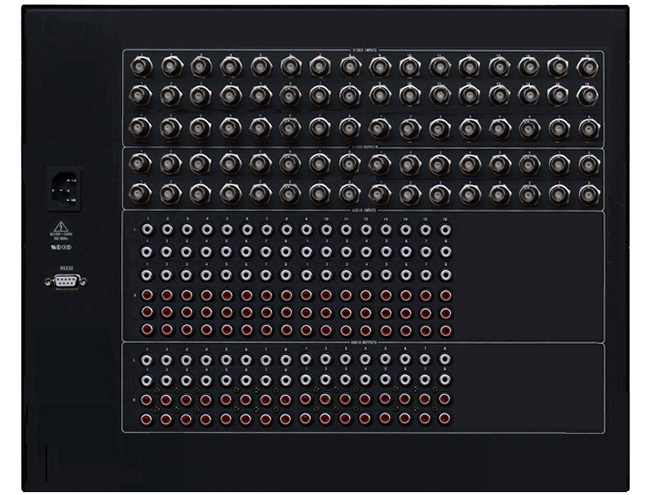Image resolution: width=650 pixels, height=495 pixels.
Task: Select BNC connector 16 in top video input row
Action: (588, 67)
